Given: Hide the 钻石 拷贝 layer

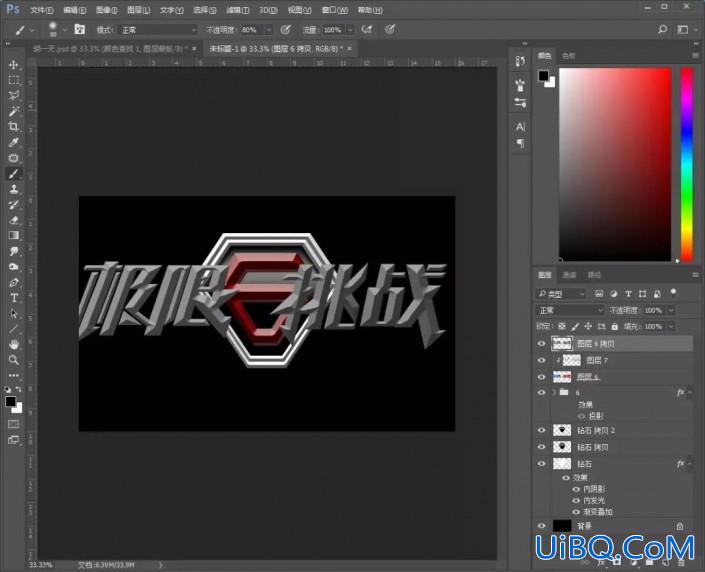Looking at the screenshot, I should [x=541, y=447].
